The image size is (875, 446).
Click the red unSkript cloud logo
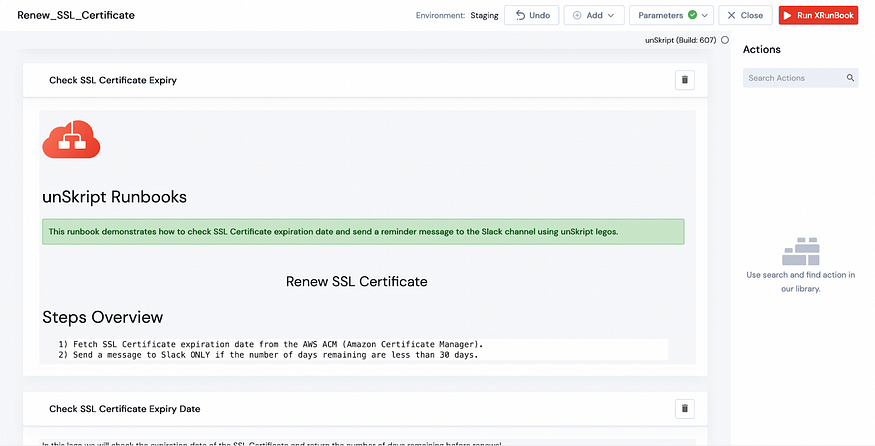pos(71,139)
